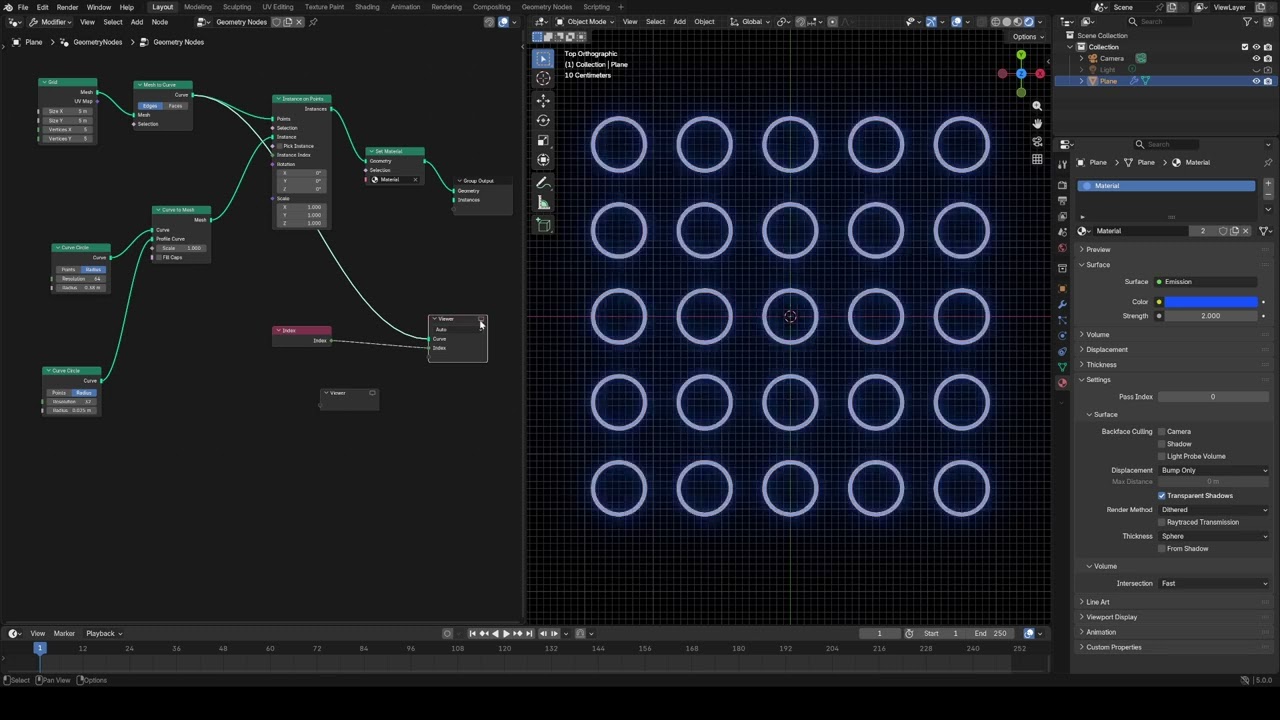The image size is (1280, 720).
Task: Open the Modifiers wrench tab in Properties
Action: pos(1062,304)
